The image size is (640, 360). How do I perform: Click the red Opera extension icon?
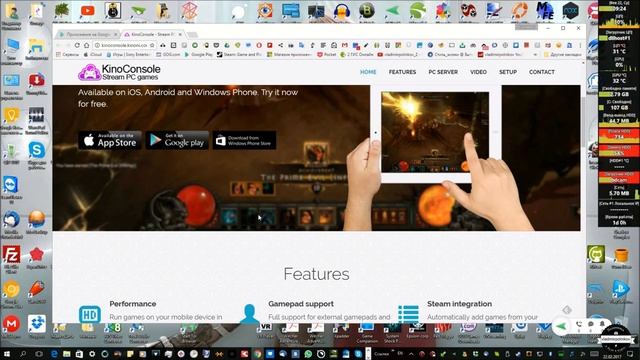259,45
